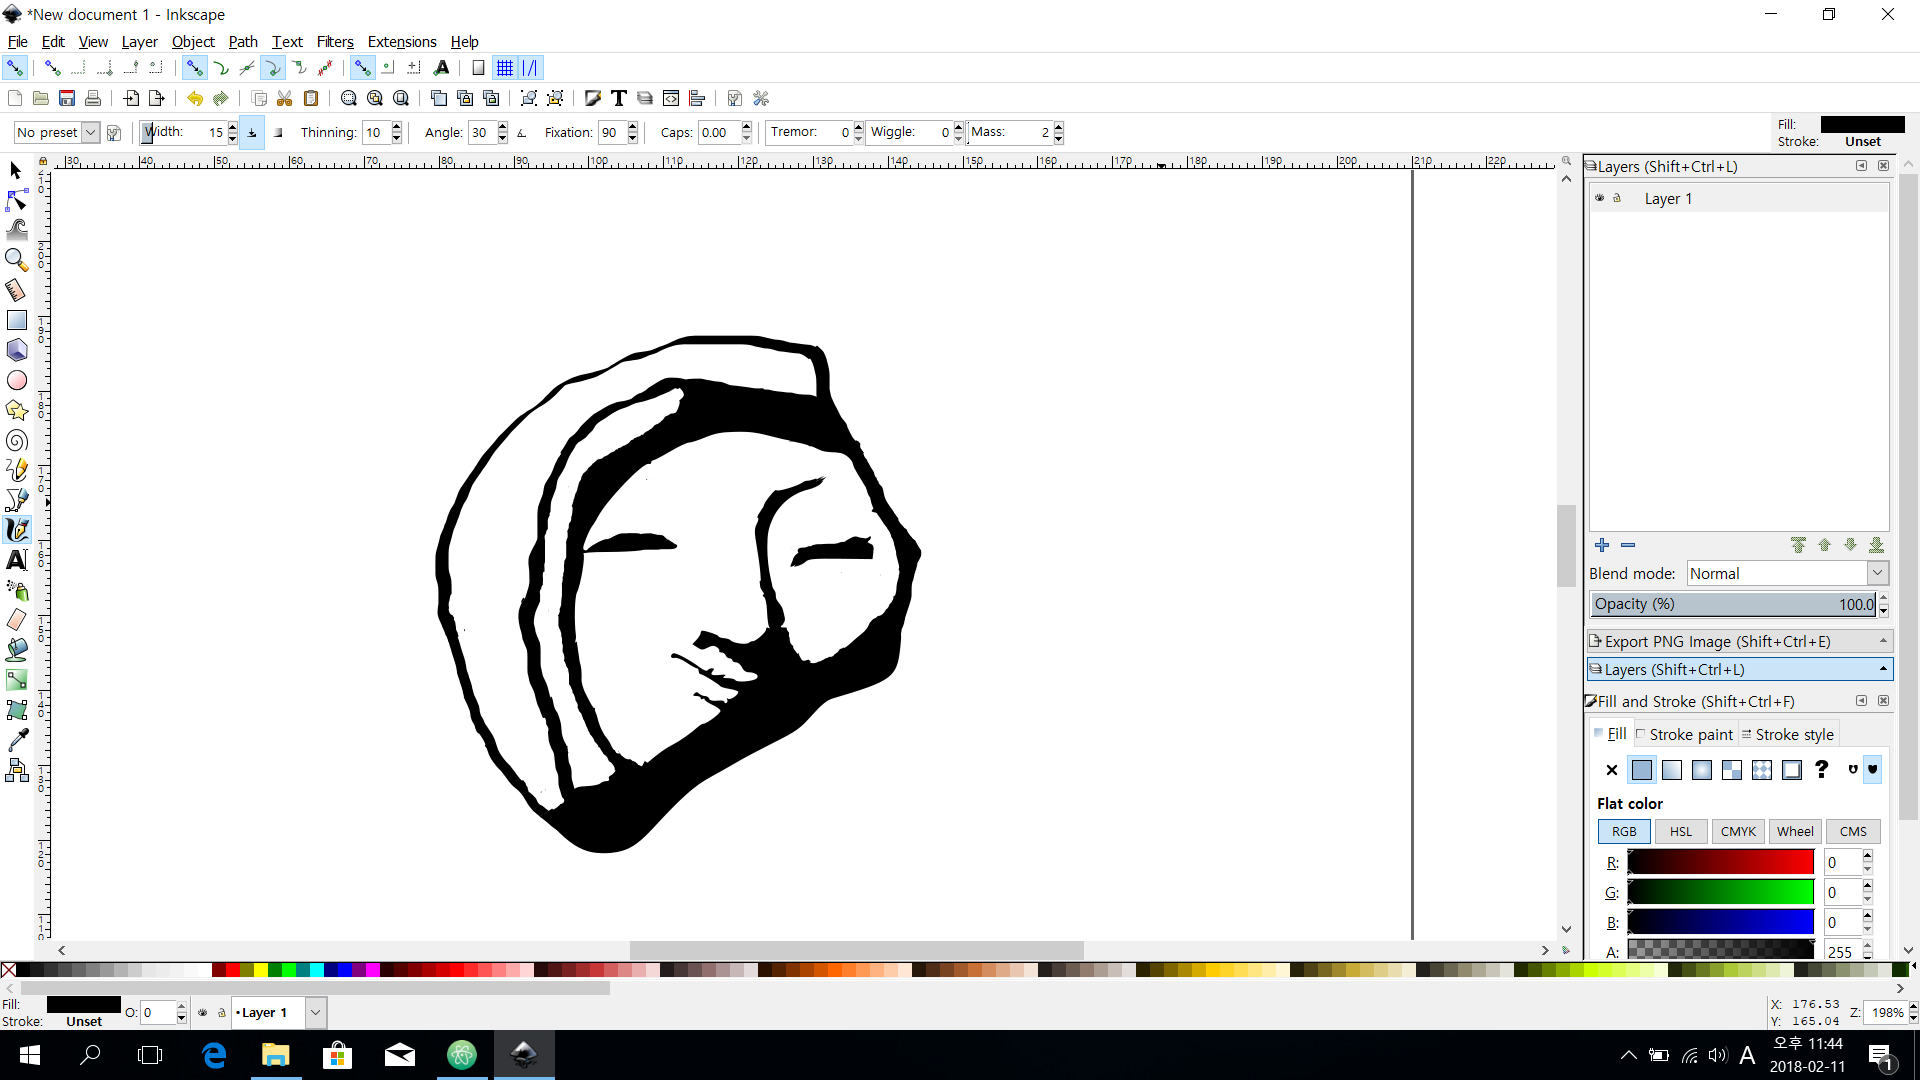Click the Caps value input field
Image resolution: width=1920 pixels, height=1080 pixels.
point(719,132)
